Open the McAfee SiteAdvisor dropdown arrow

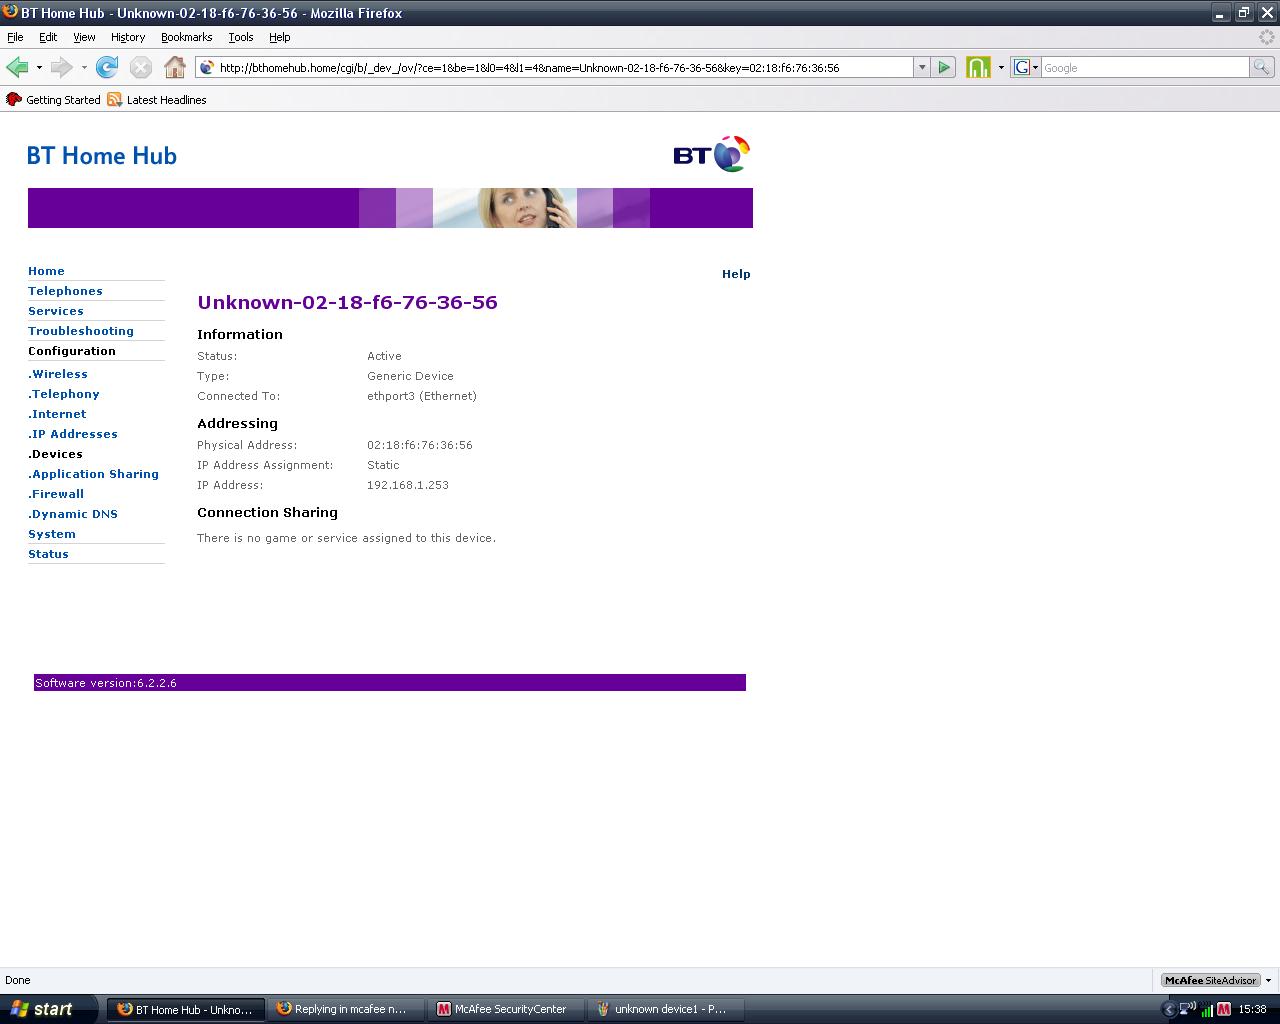point(1268,980)
